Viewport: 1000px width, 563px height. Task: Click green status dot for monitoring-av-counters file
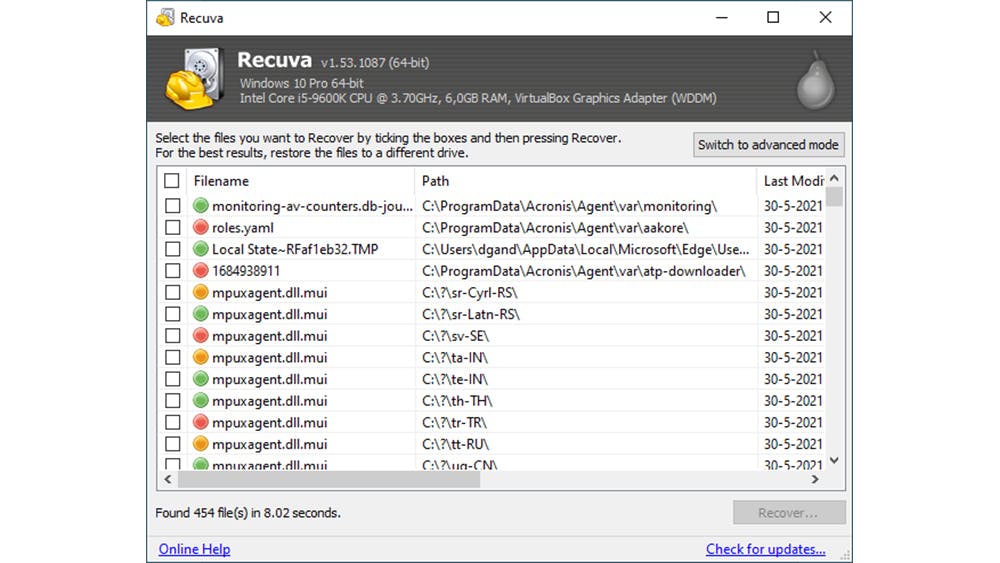pos(200,206)
